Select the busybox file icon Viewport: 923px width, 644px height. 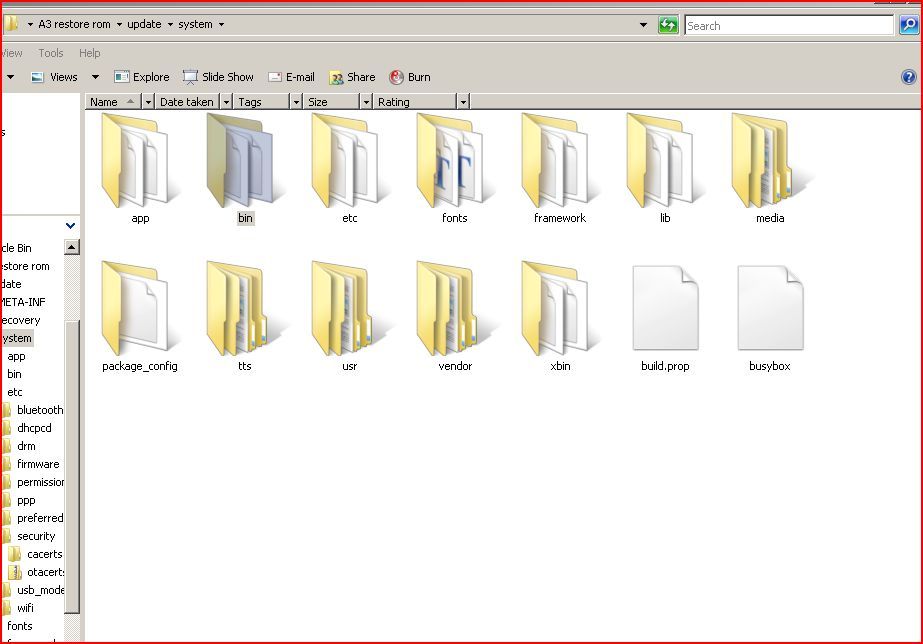[769, 308]
